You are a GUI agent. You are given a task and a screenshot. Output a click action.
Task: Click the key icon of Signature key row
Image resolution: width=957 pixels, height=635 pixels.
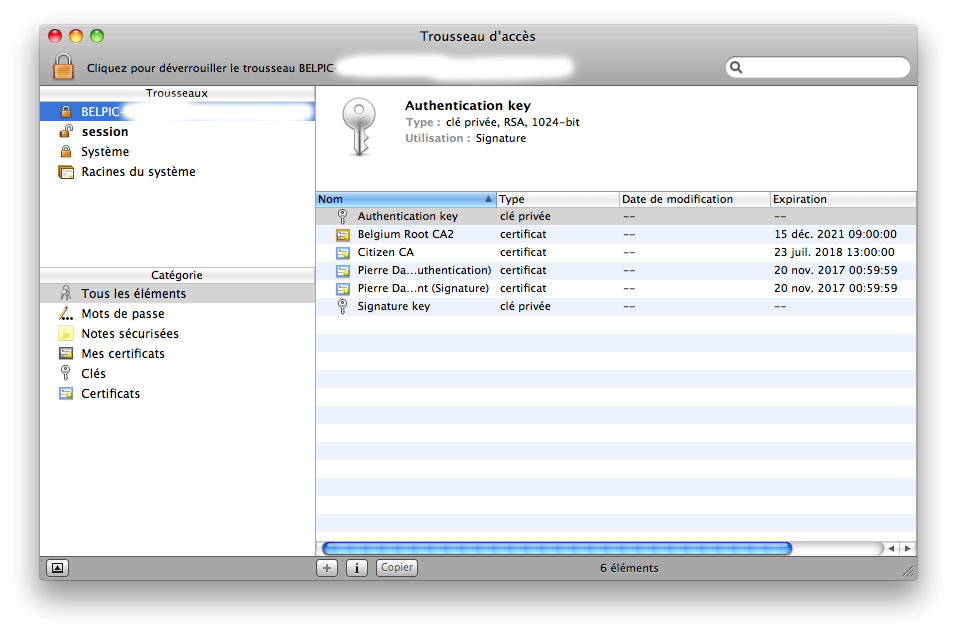click(x=342, y=307)
